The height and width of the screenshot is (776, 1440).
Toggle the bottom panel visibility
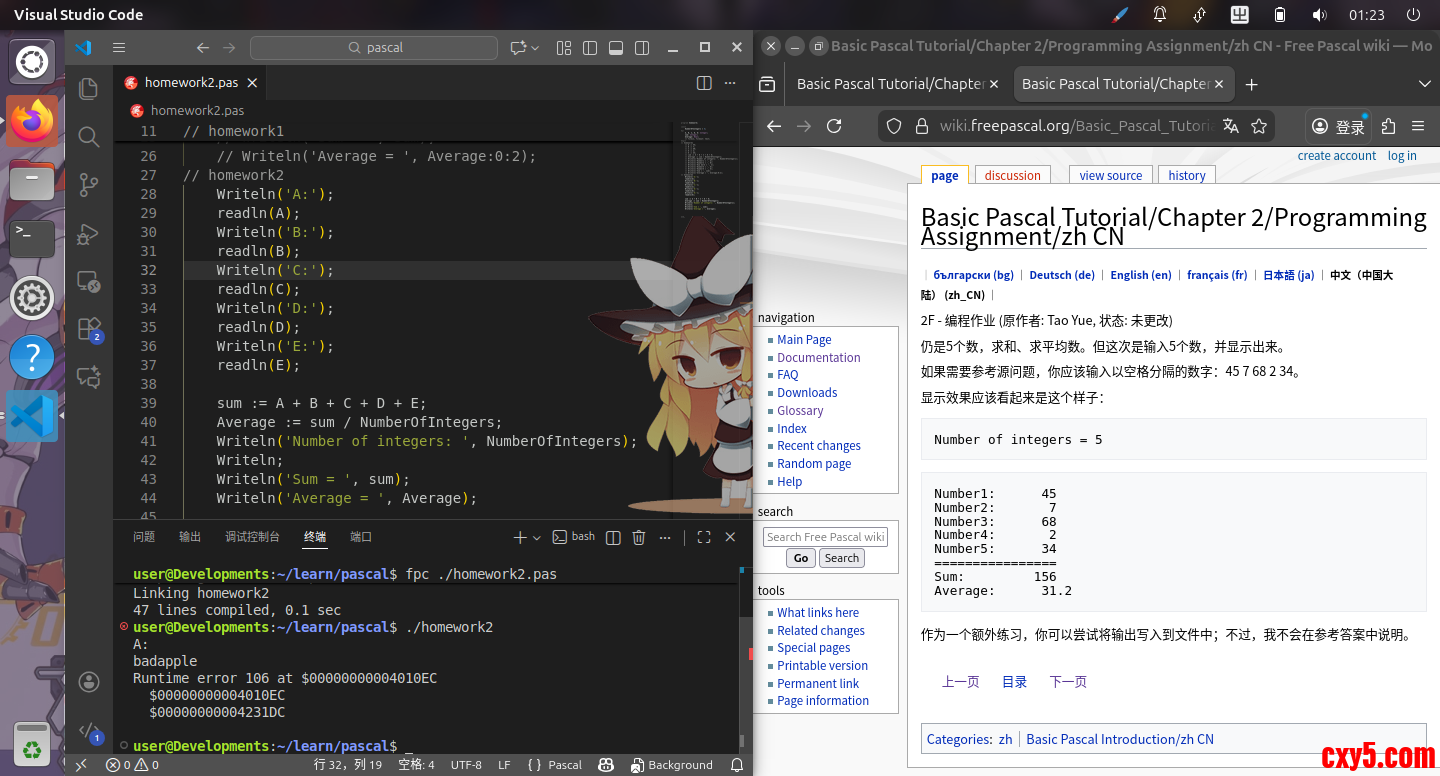[616, 48]
